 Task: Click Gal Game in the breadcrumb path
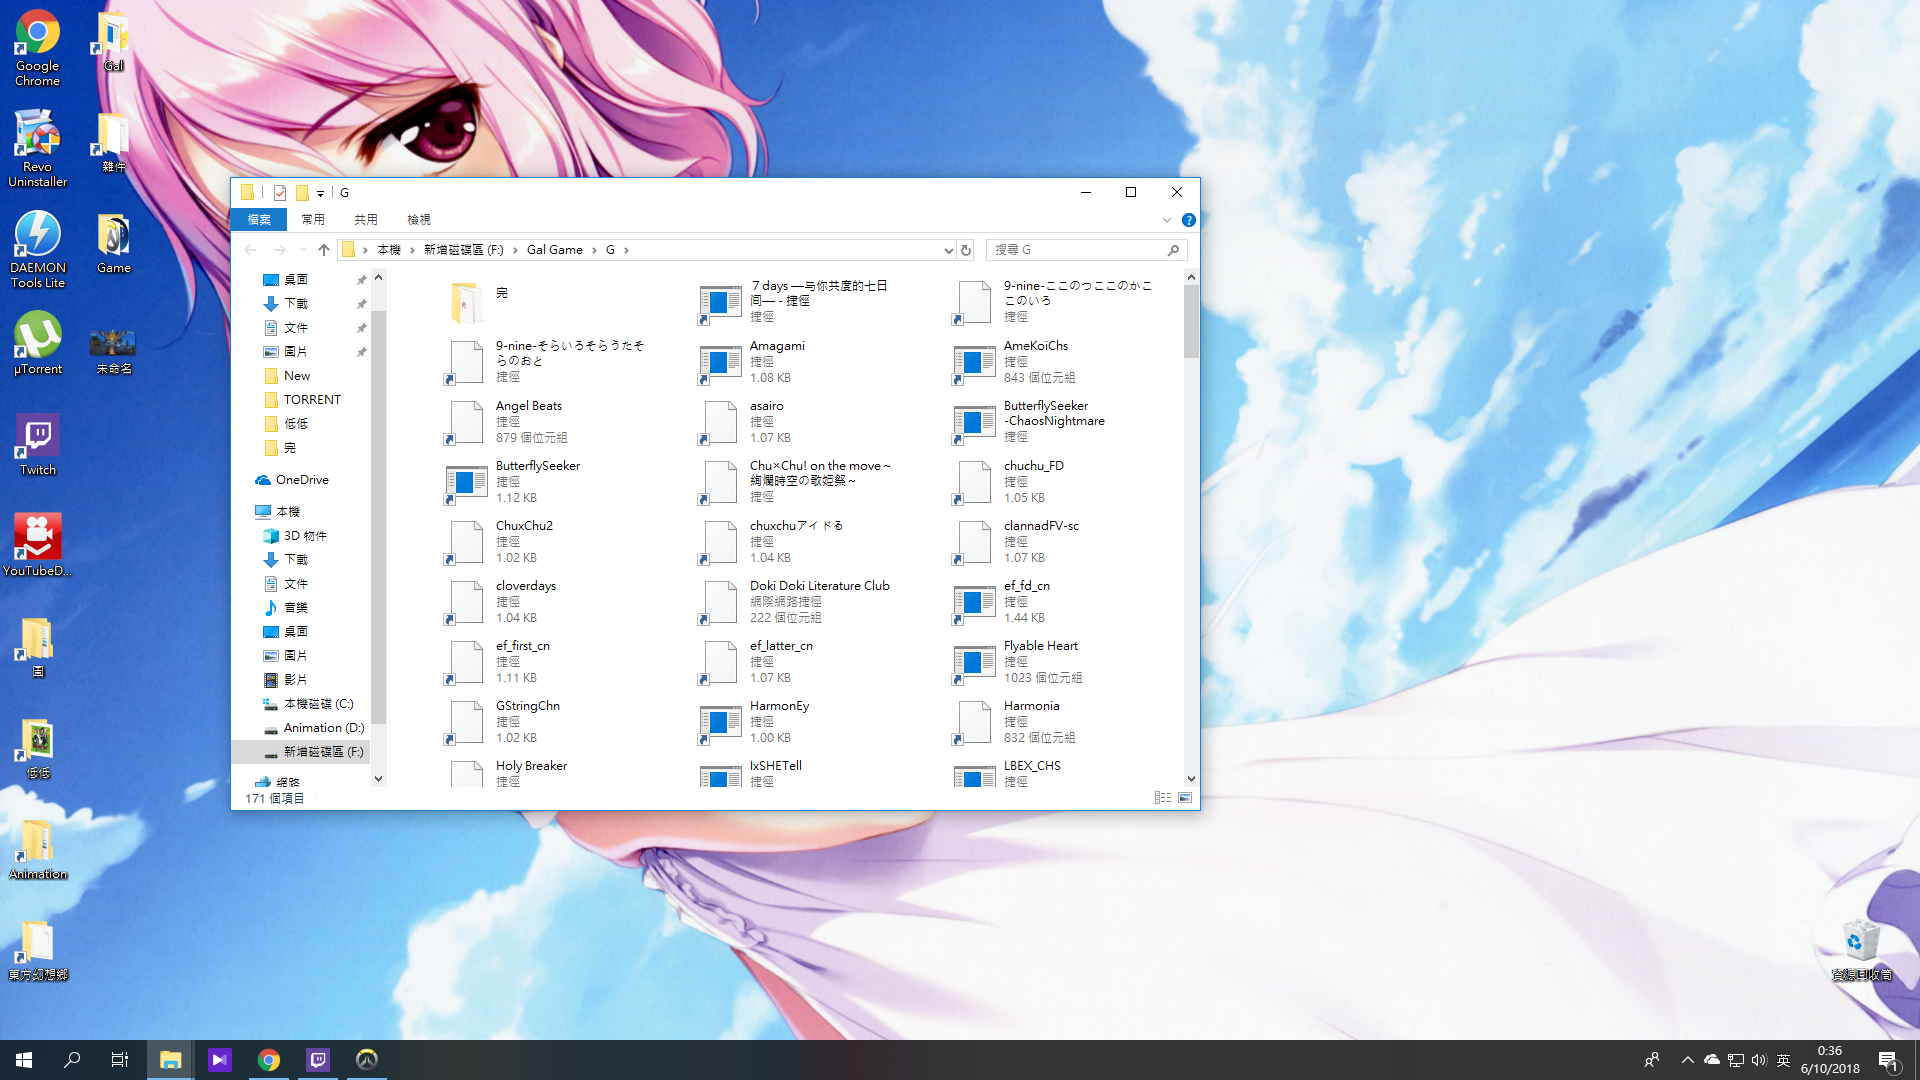(x=554, y=250)
